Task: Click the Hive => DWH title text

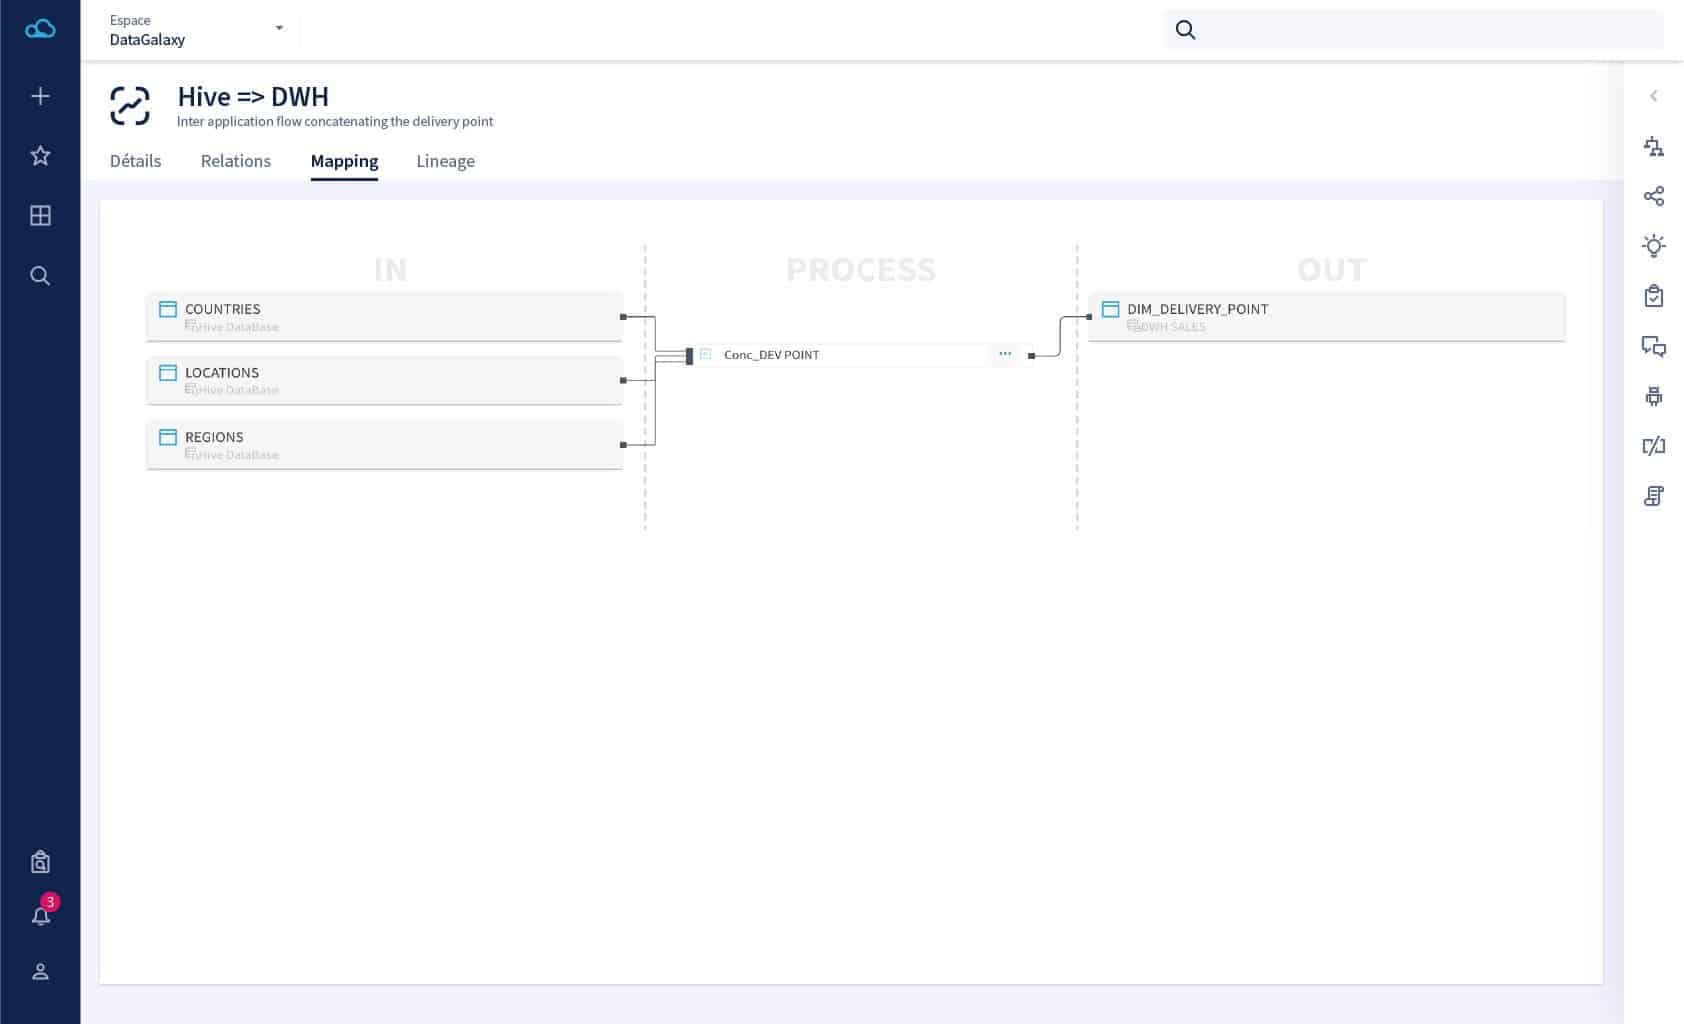Action: coord(253,97)
